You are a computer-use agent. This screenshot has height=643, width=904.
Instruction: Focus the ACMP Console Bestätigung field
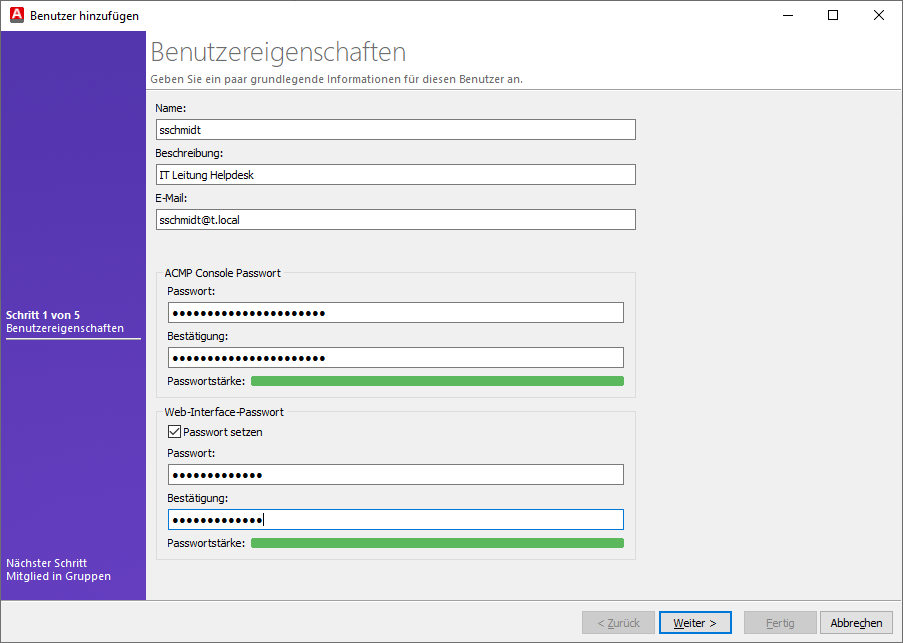coord(396,358)
